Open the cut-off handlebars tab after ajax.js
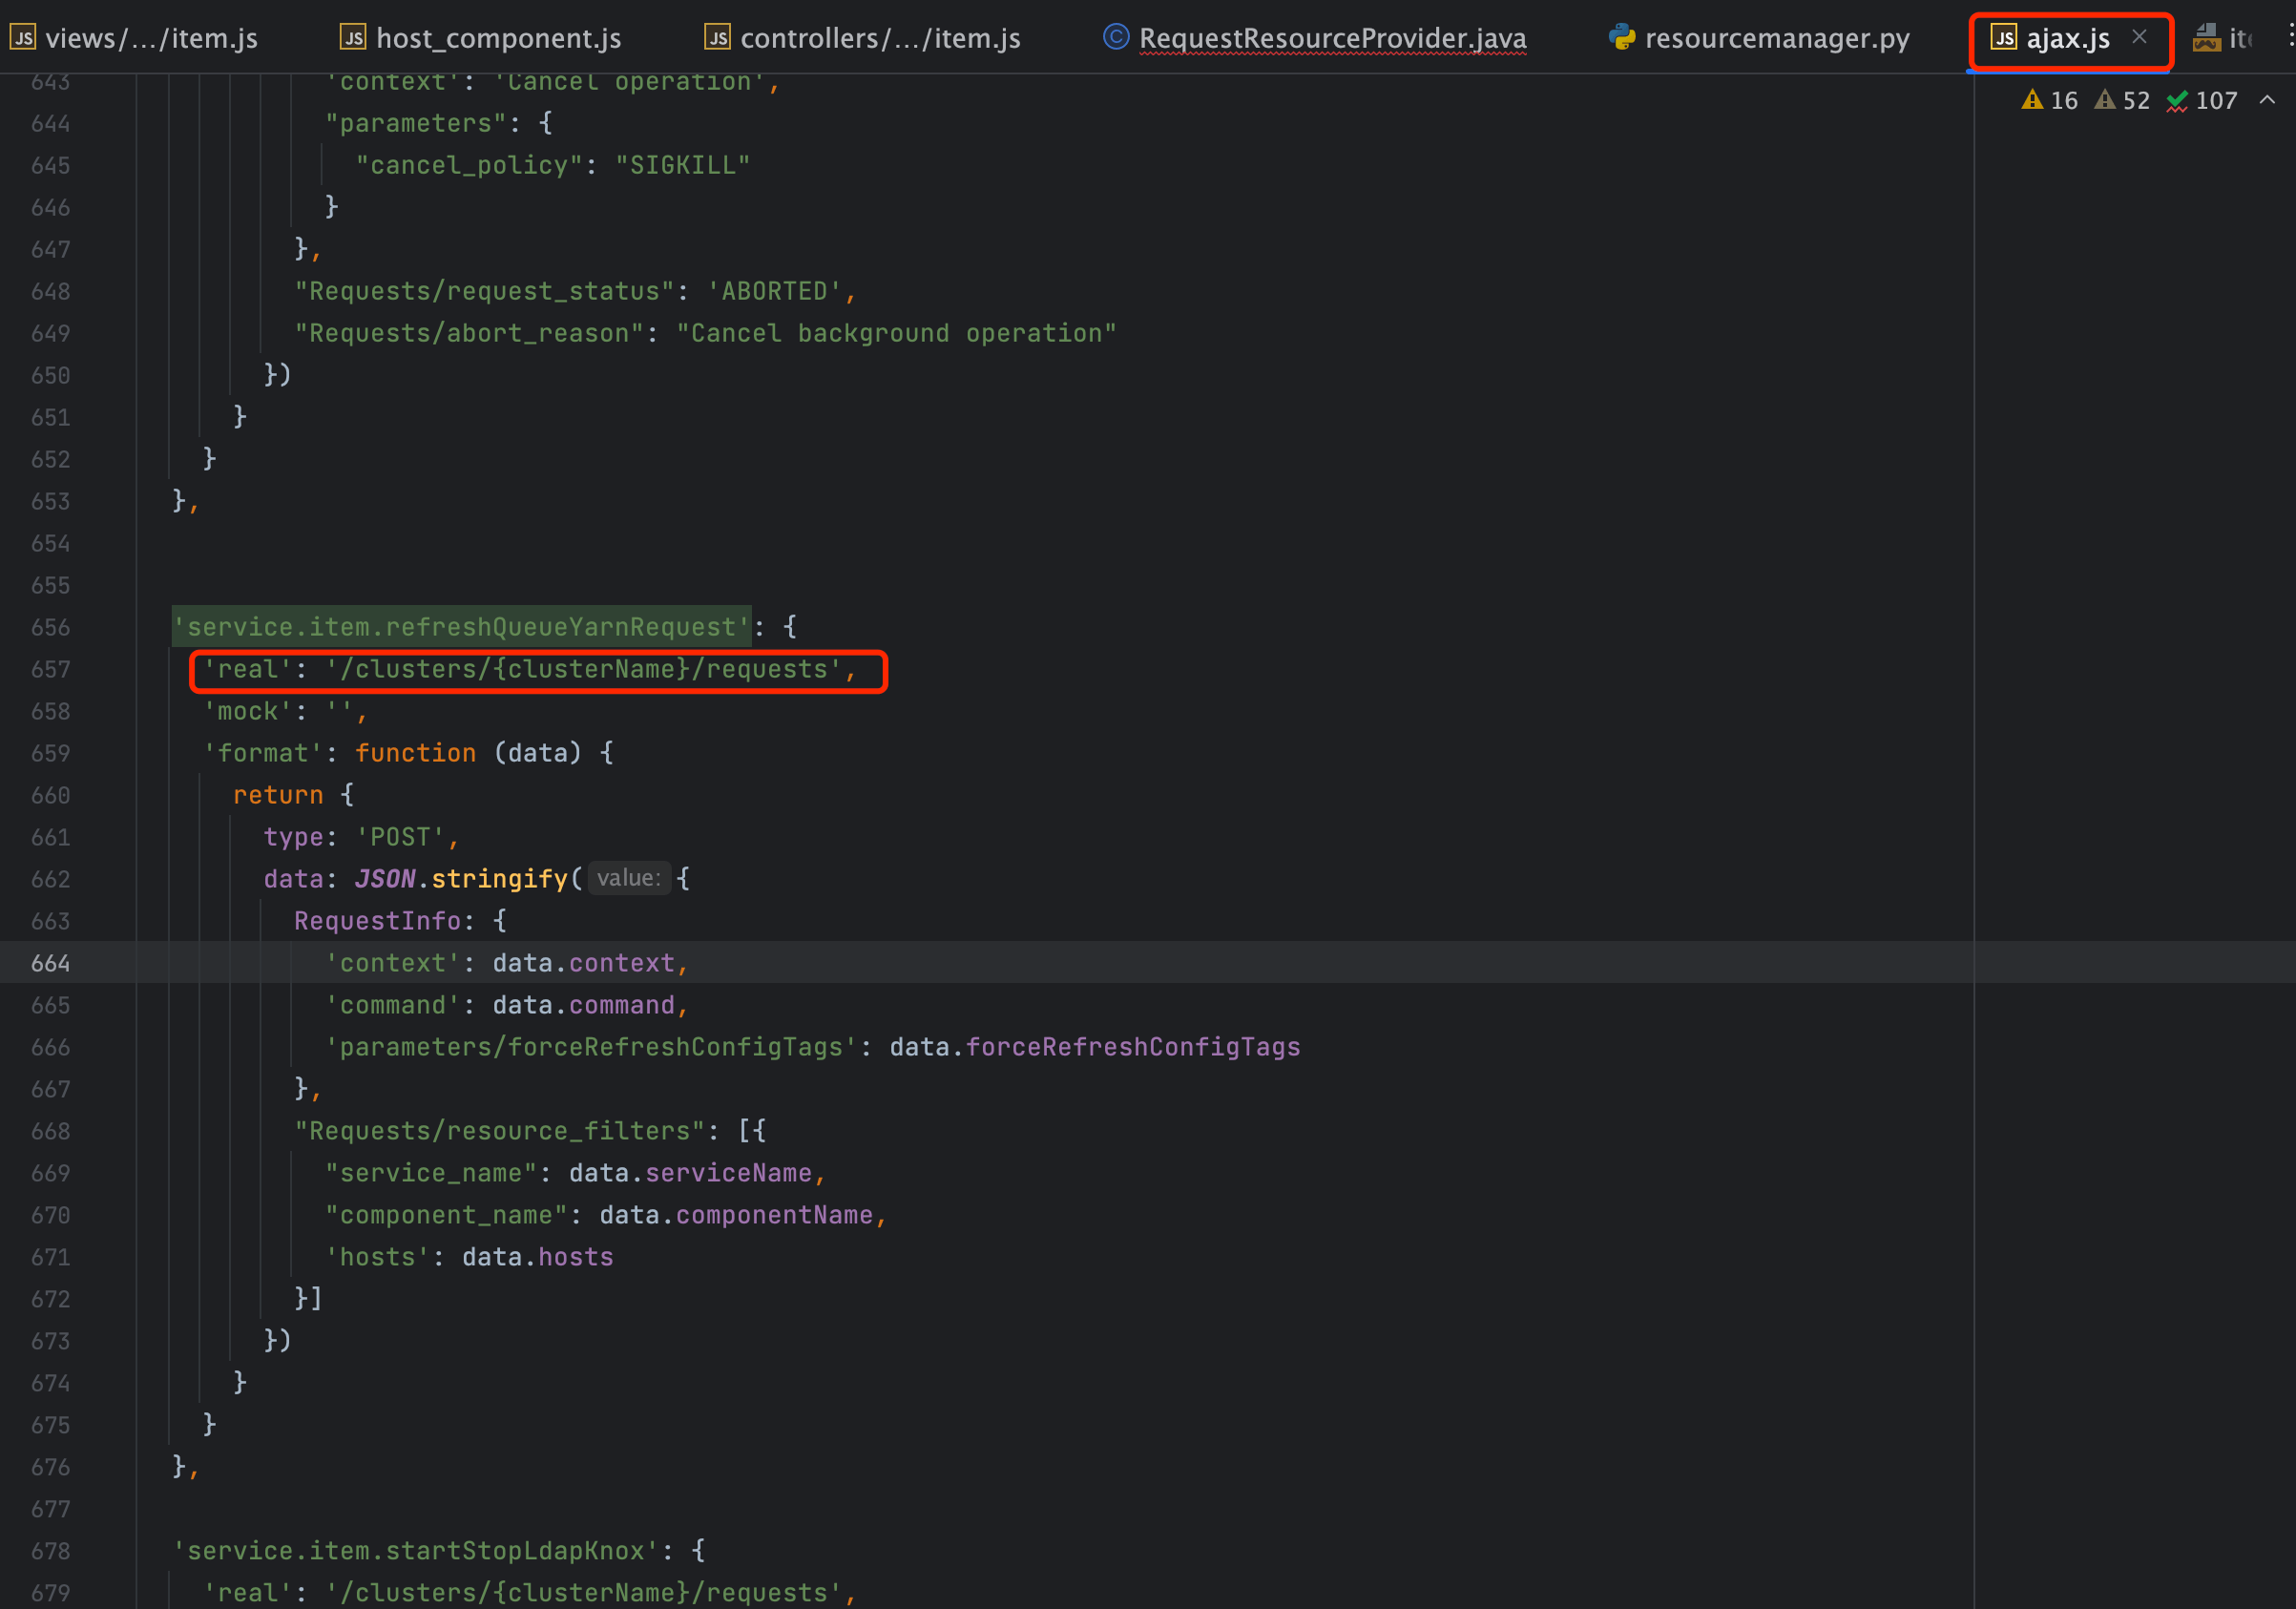The image size is (2296, 1609). tap(2223, 38)
